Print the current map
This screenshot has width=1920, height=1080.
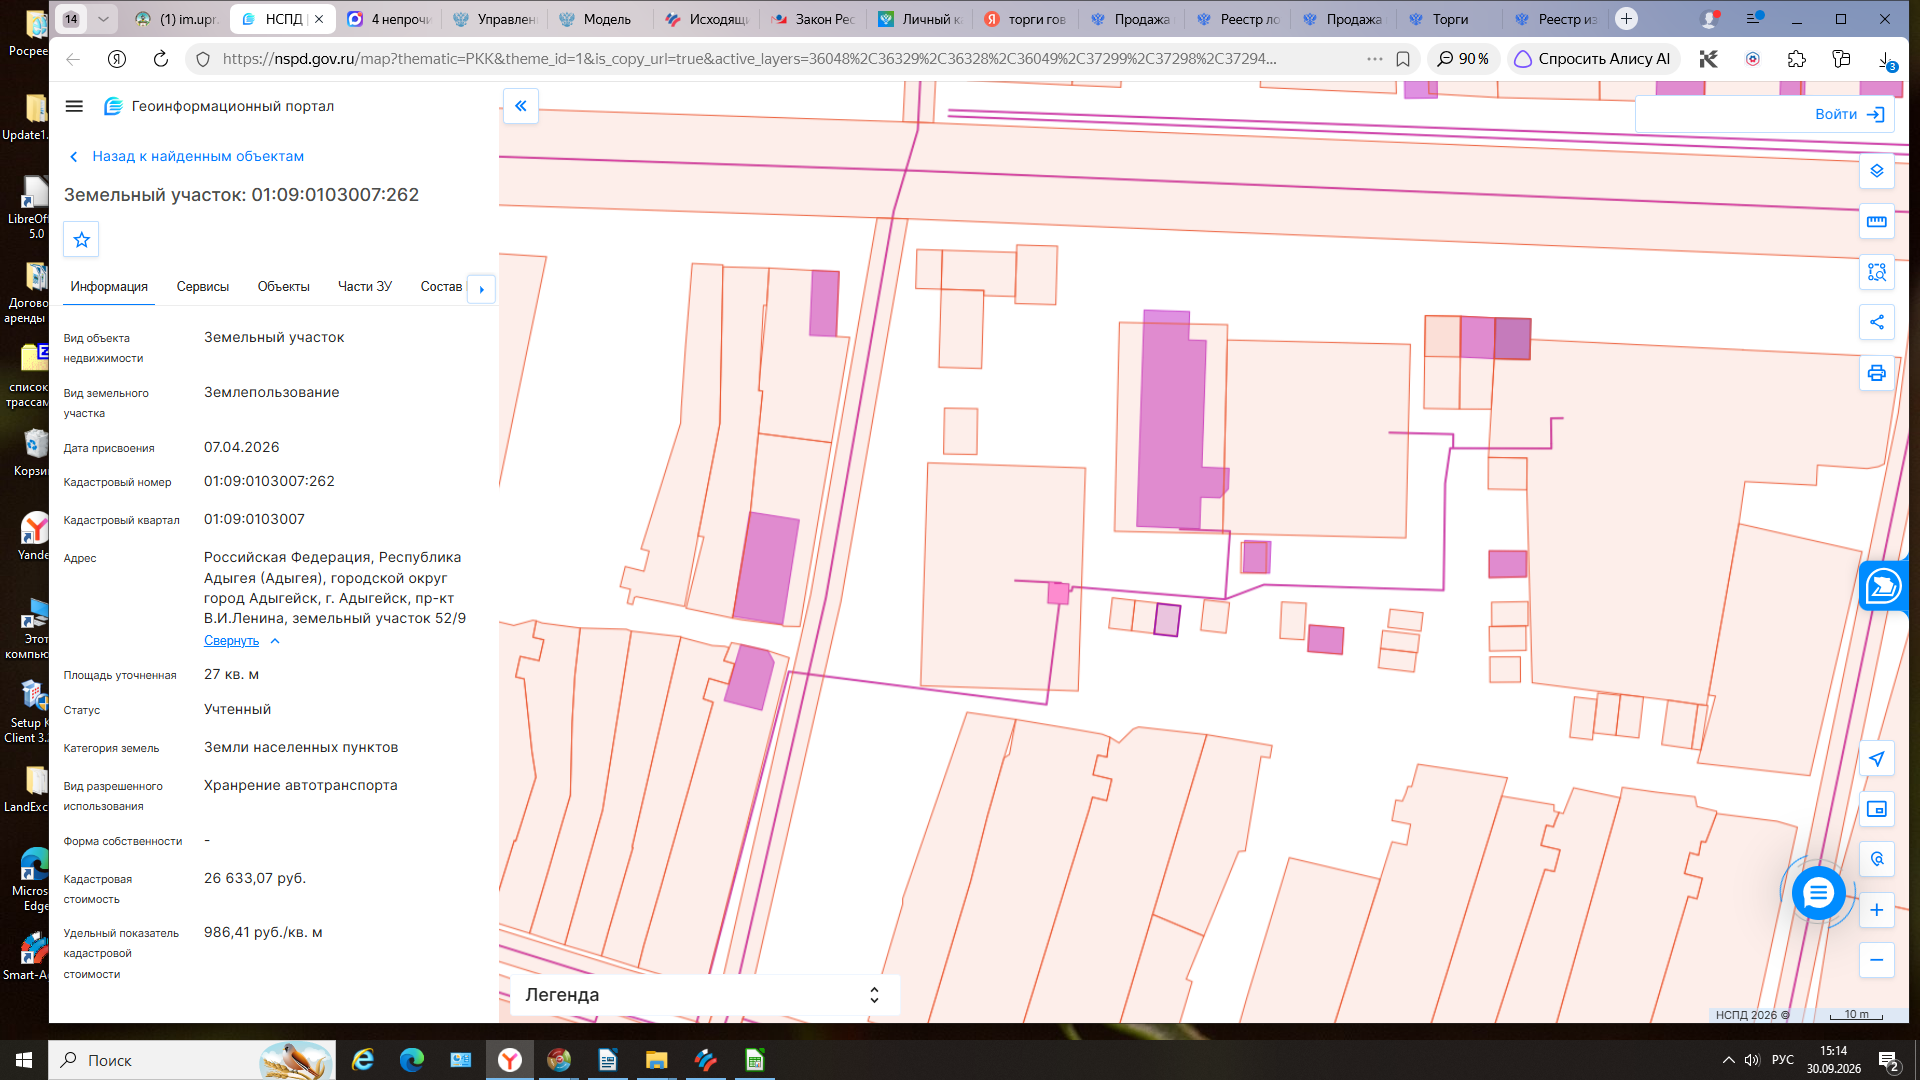coord(1877,373)
